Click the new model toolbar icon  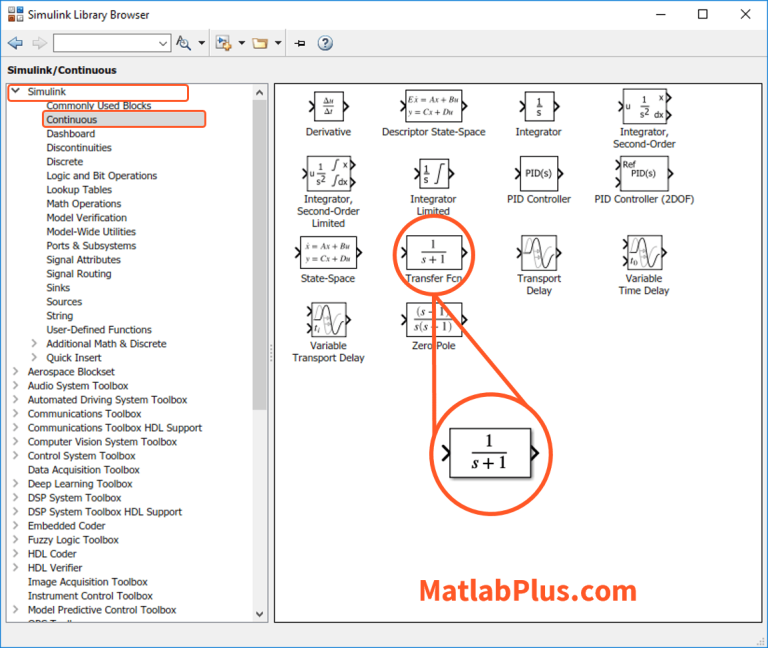tap(223, 43)
